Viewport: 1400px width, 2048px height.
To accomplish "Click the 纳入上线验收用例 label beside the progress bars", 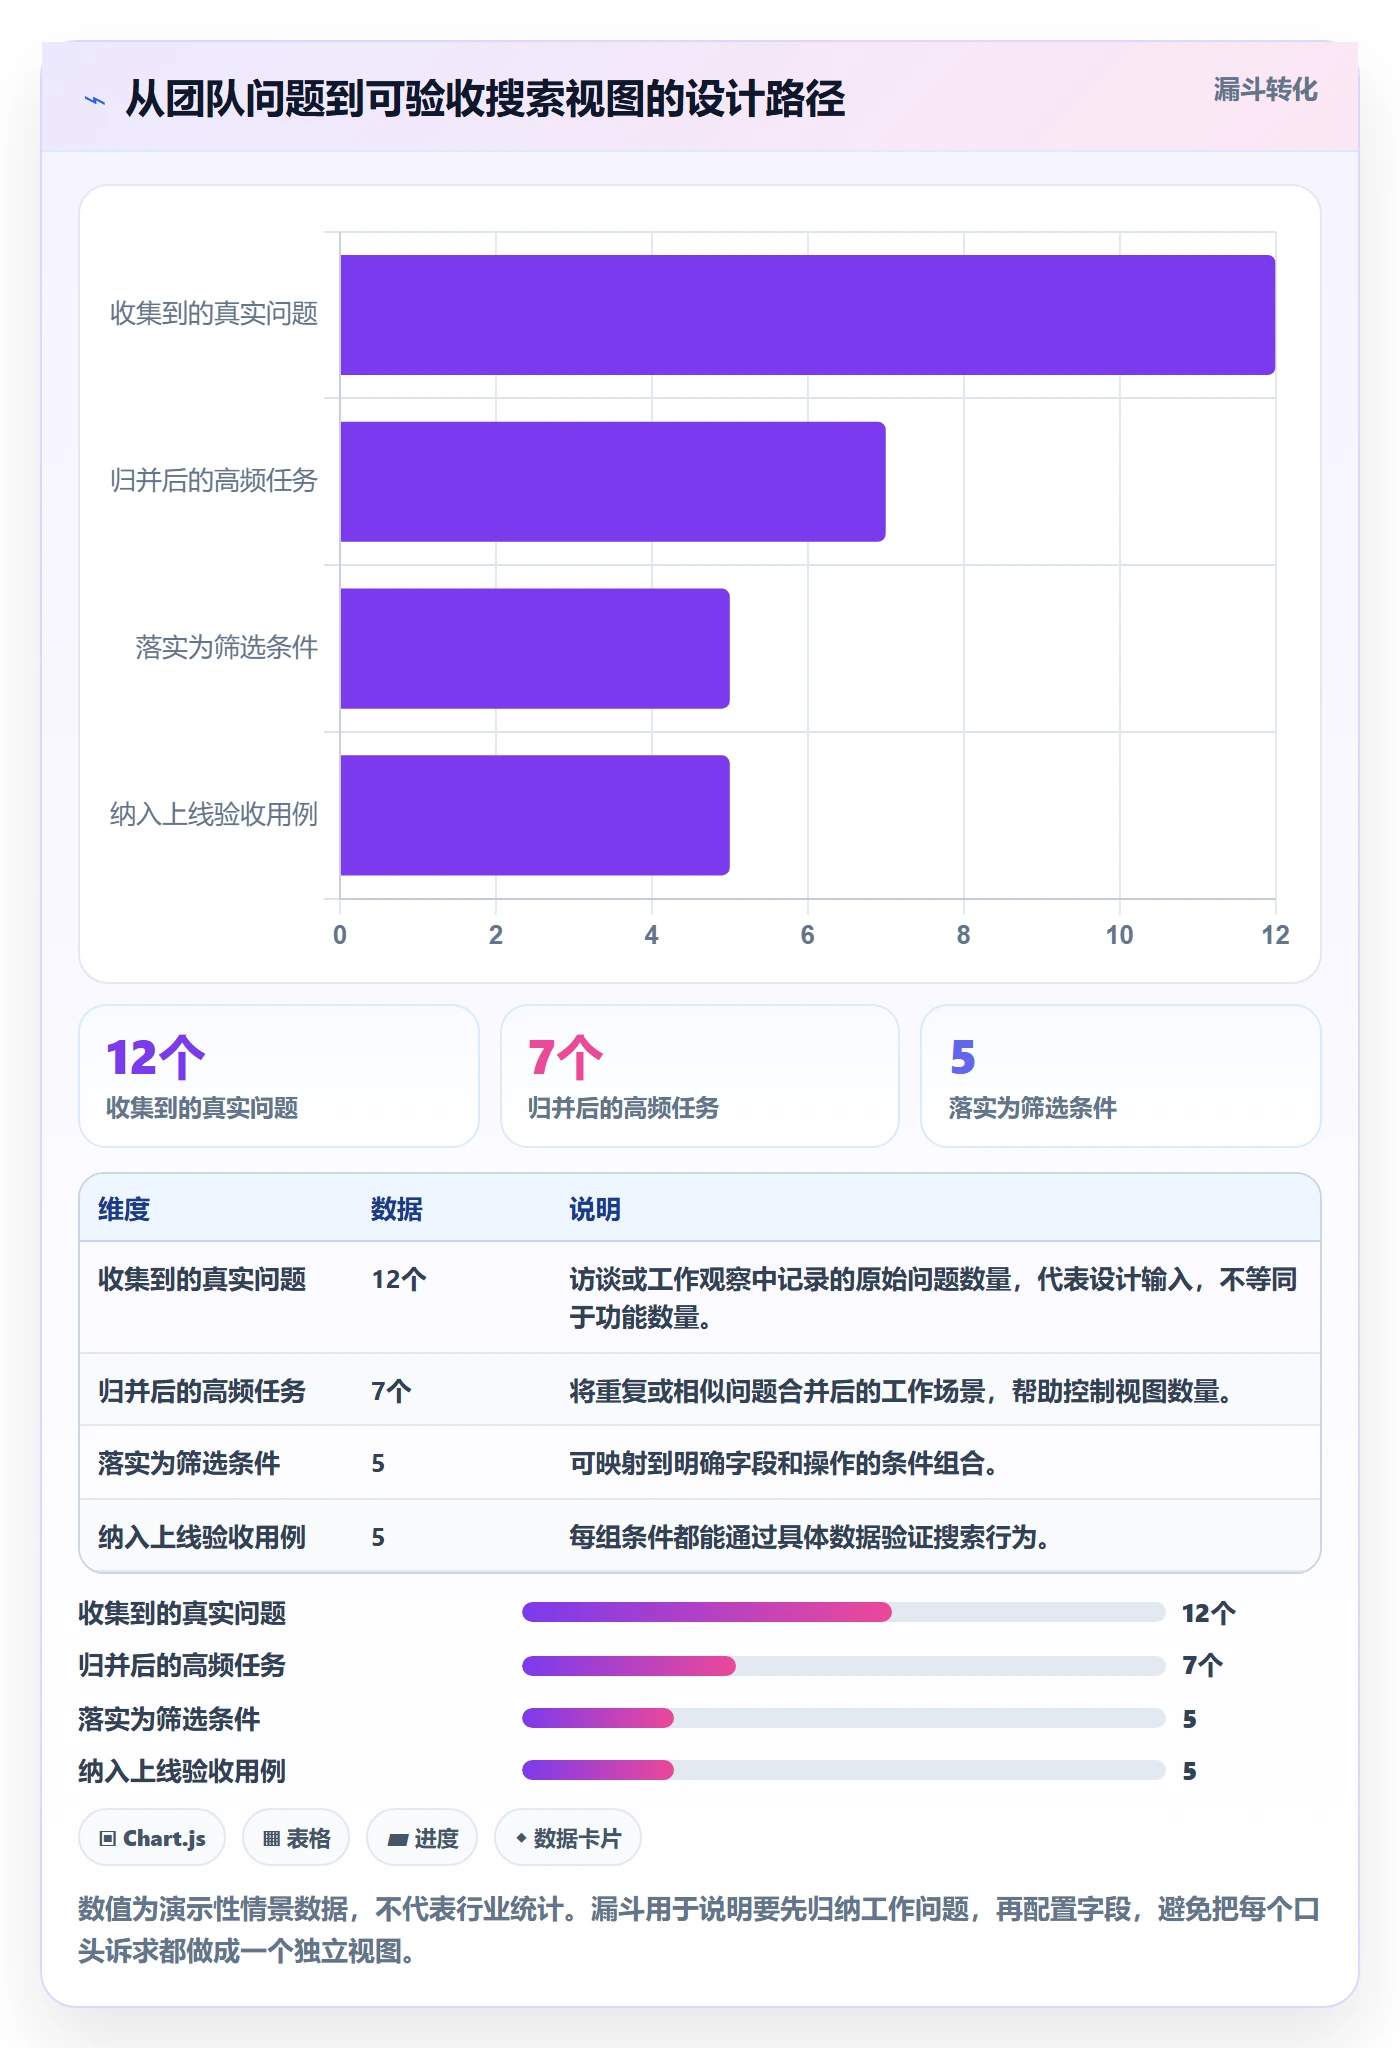I will [x=182, y=1772].
